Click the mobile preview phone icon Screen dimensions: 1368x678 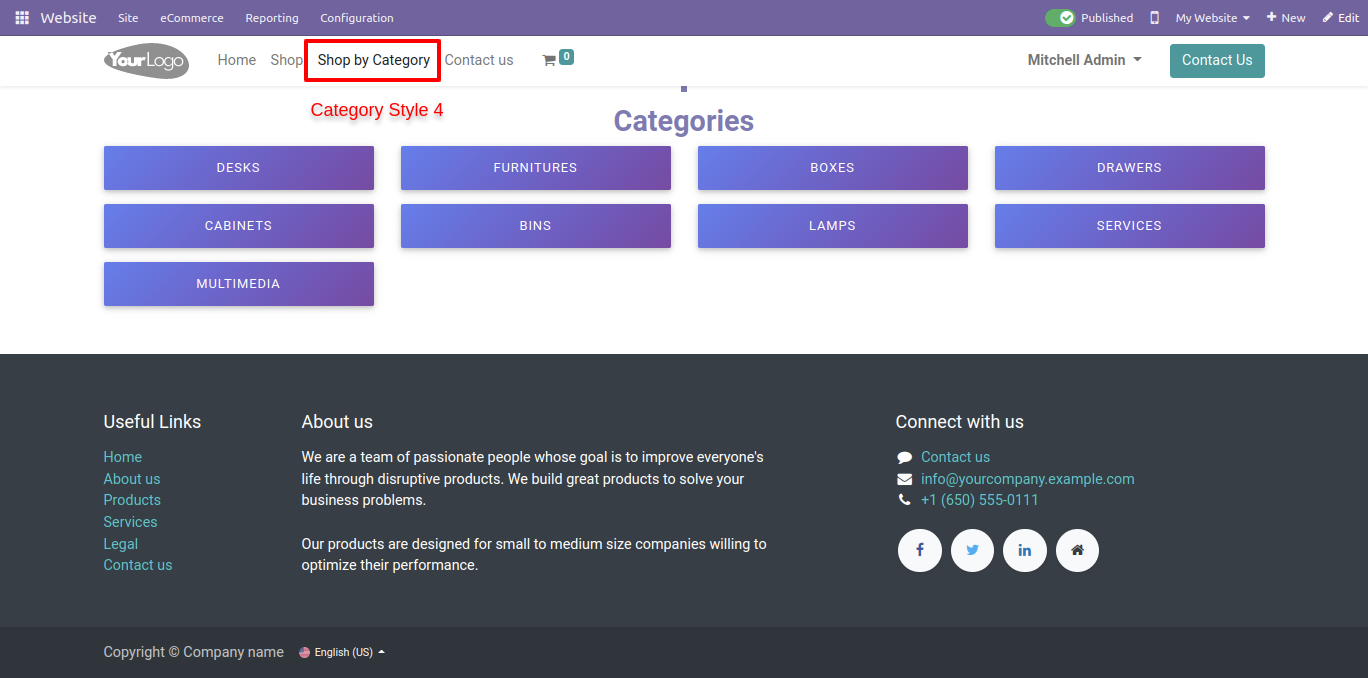click(x=1155, y=18)
